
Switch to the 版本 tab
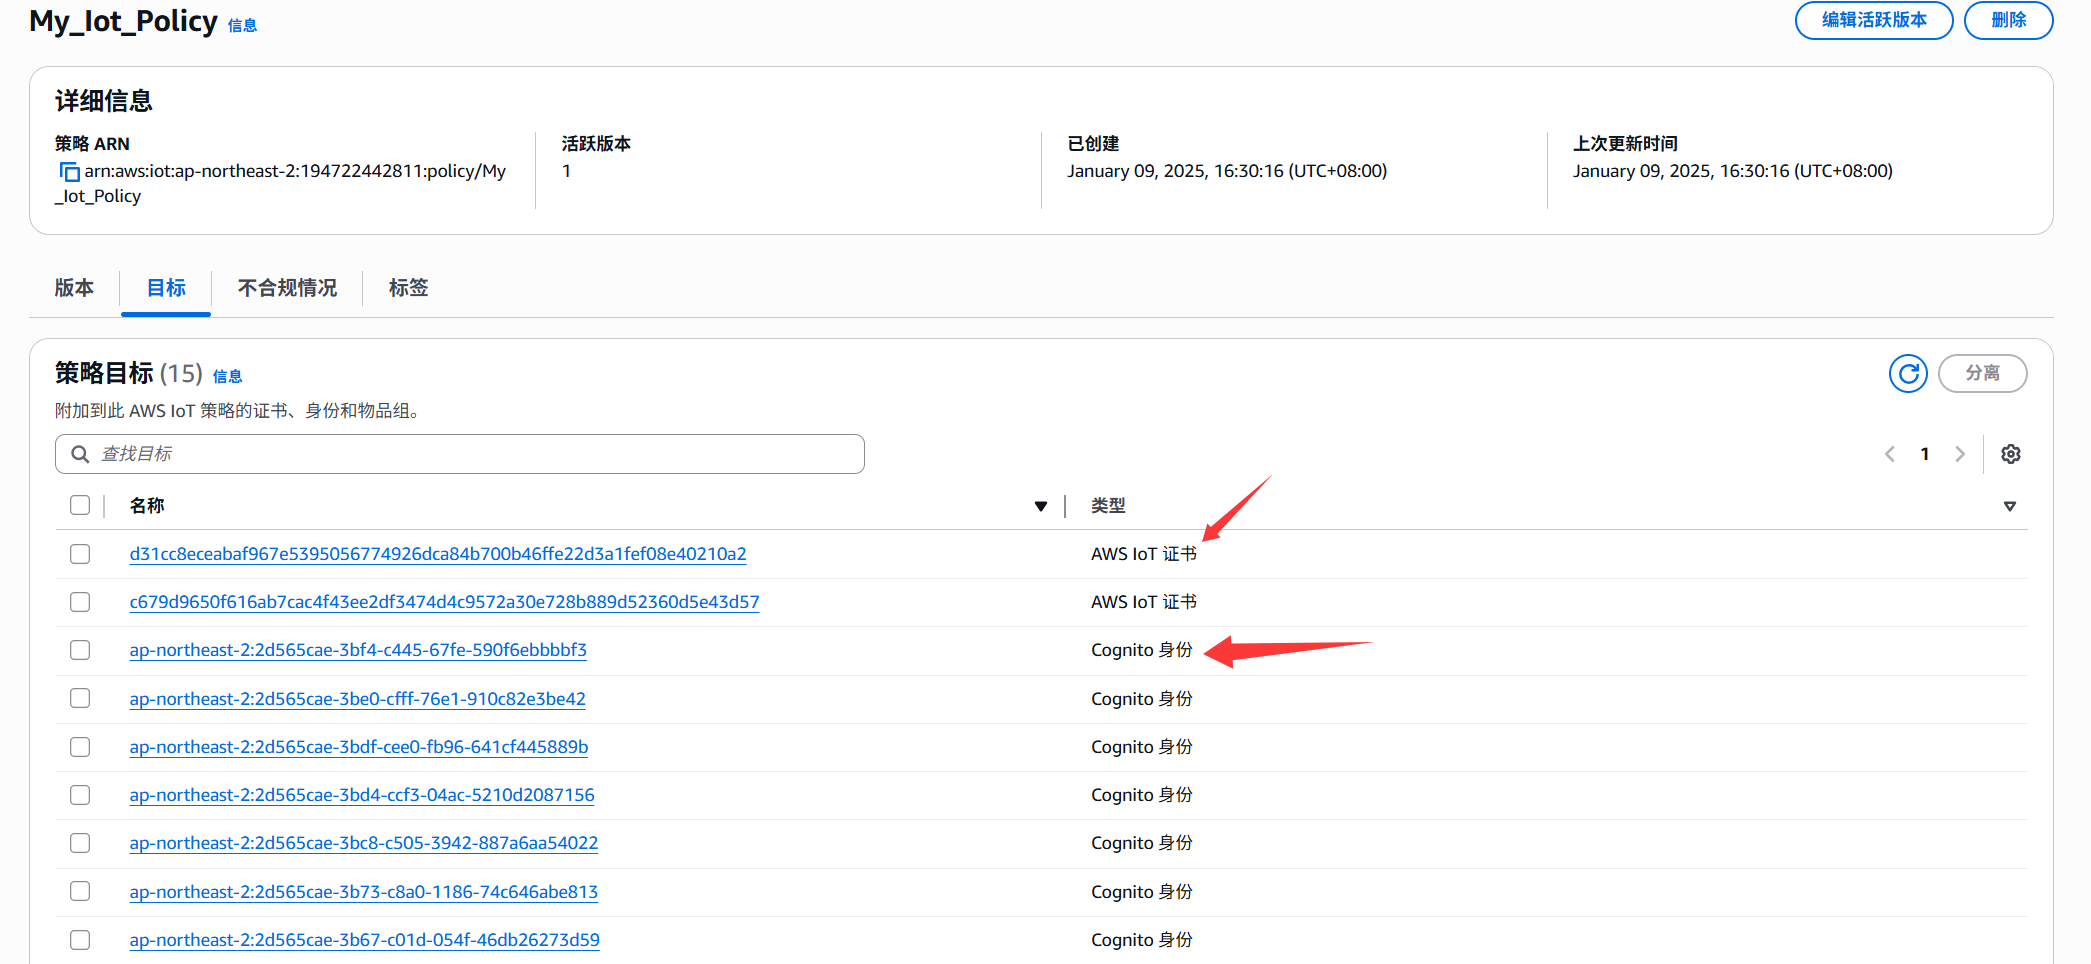pyautogui.click(x=74, y=288)
